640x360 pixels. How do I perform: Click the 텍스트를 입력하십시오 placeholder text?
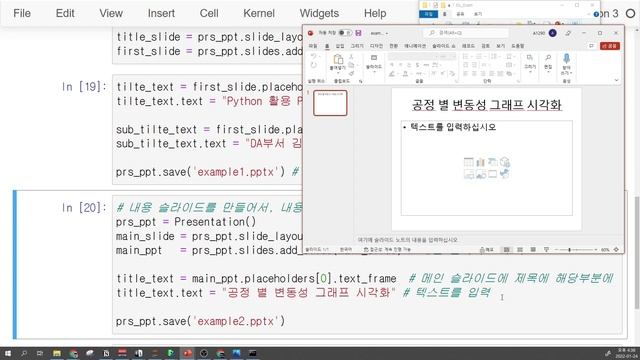click(x=453, y=127)
